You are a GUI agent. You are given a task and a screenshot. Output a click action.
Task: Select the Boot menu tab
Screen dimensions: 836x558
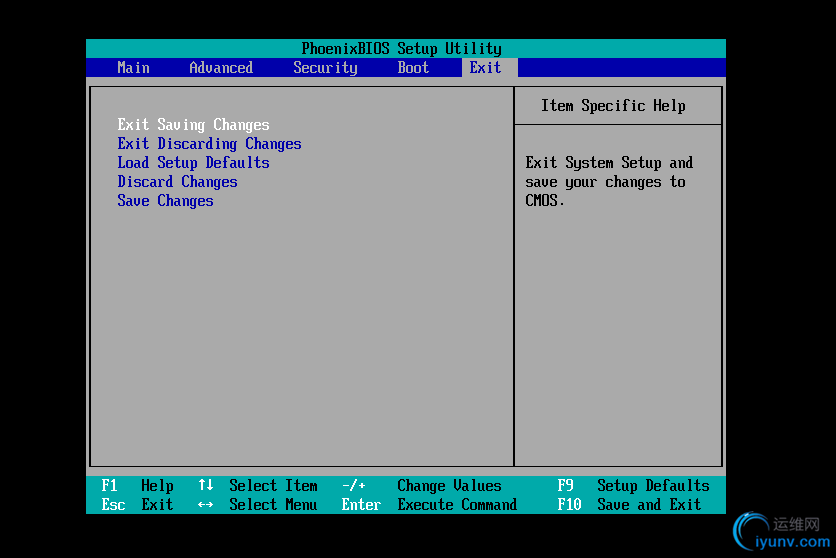413,68
